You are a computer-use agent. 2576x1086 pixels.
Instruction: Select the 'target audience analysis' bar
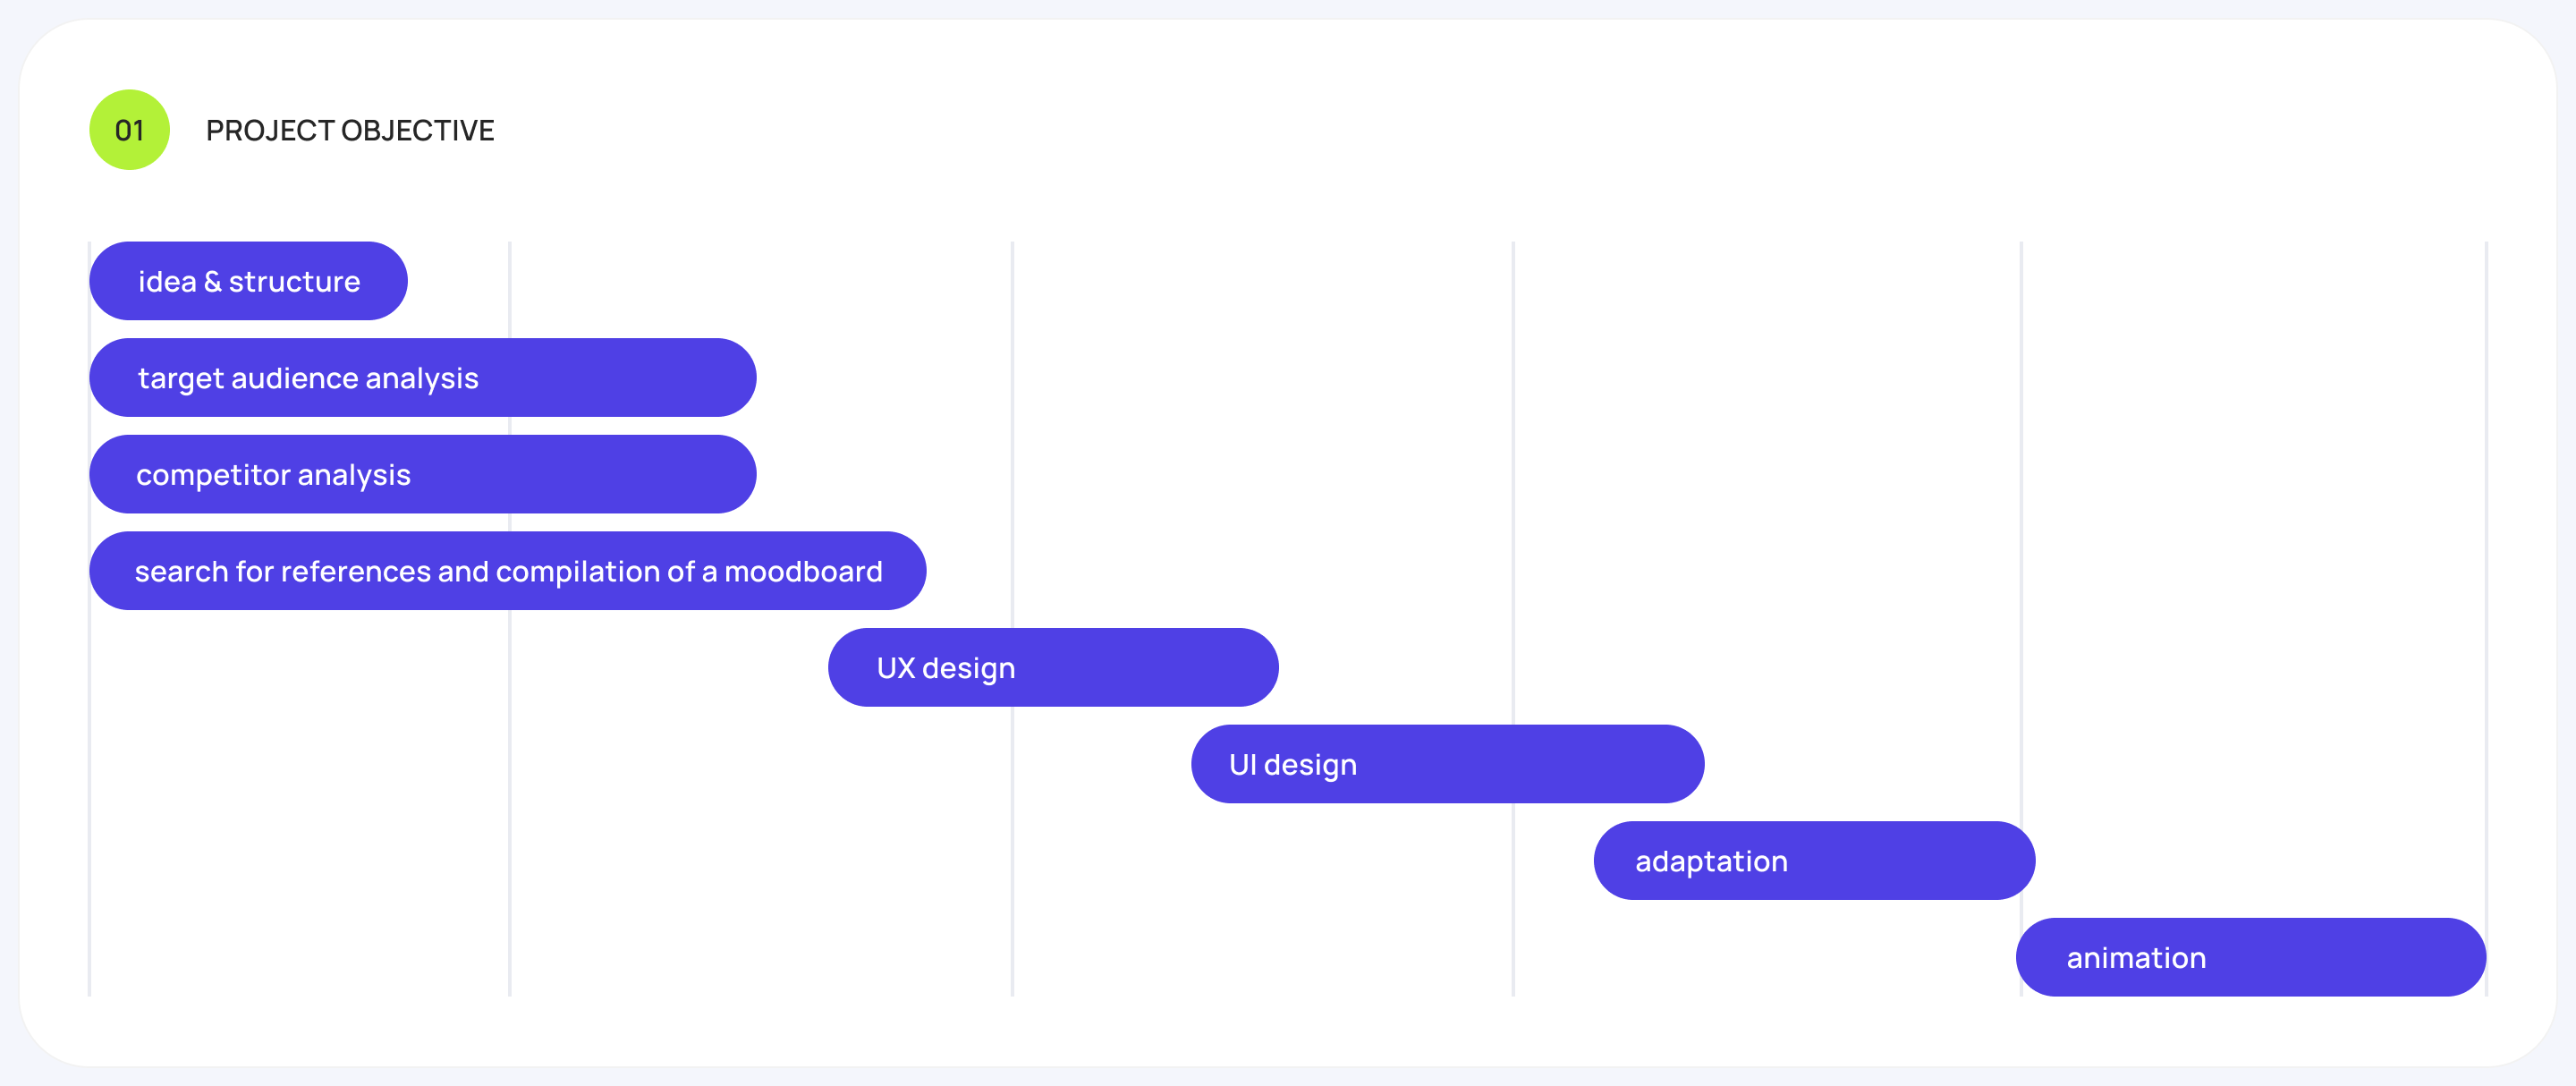click(422, 378)
